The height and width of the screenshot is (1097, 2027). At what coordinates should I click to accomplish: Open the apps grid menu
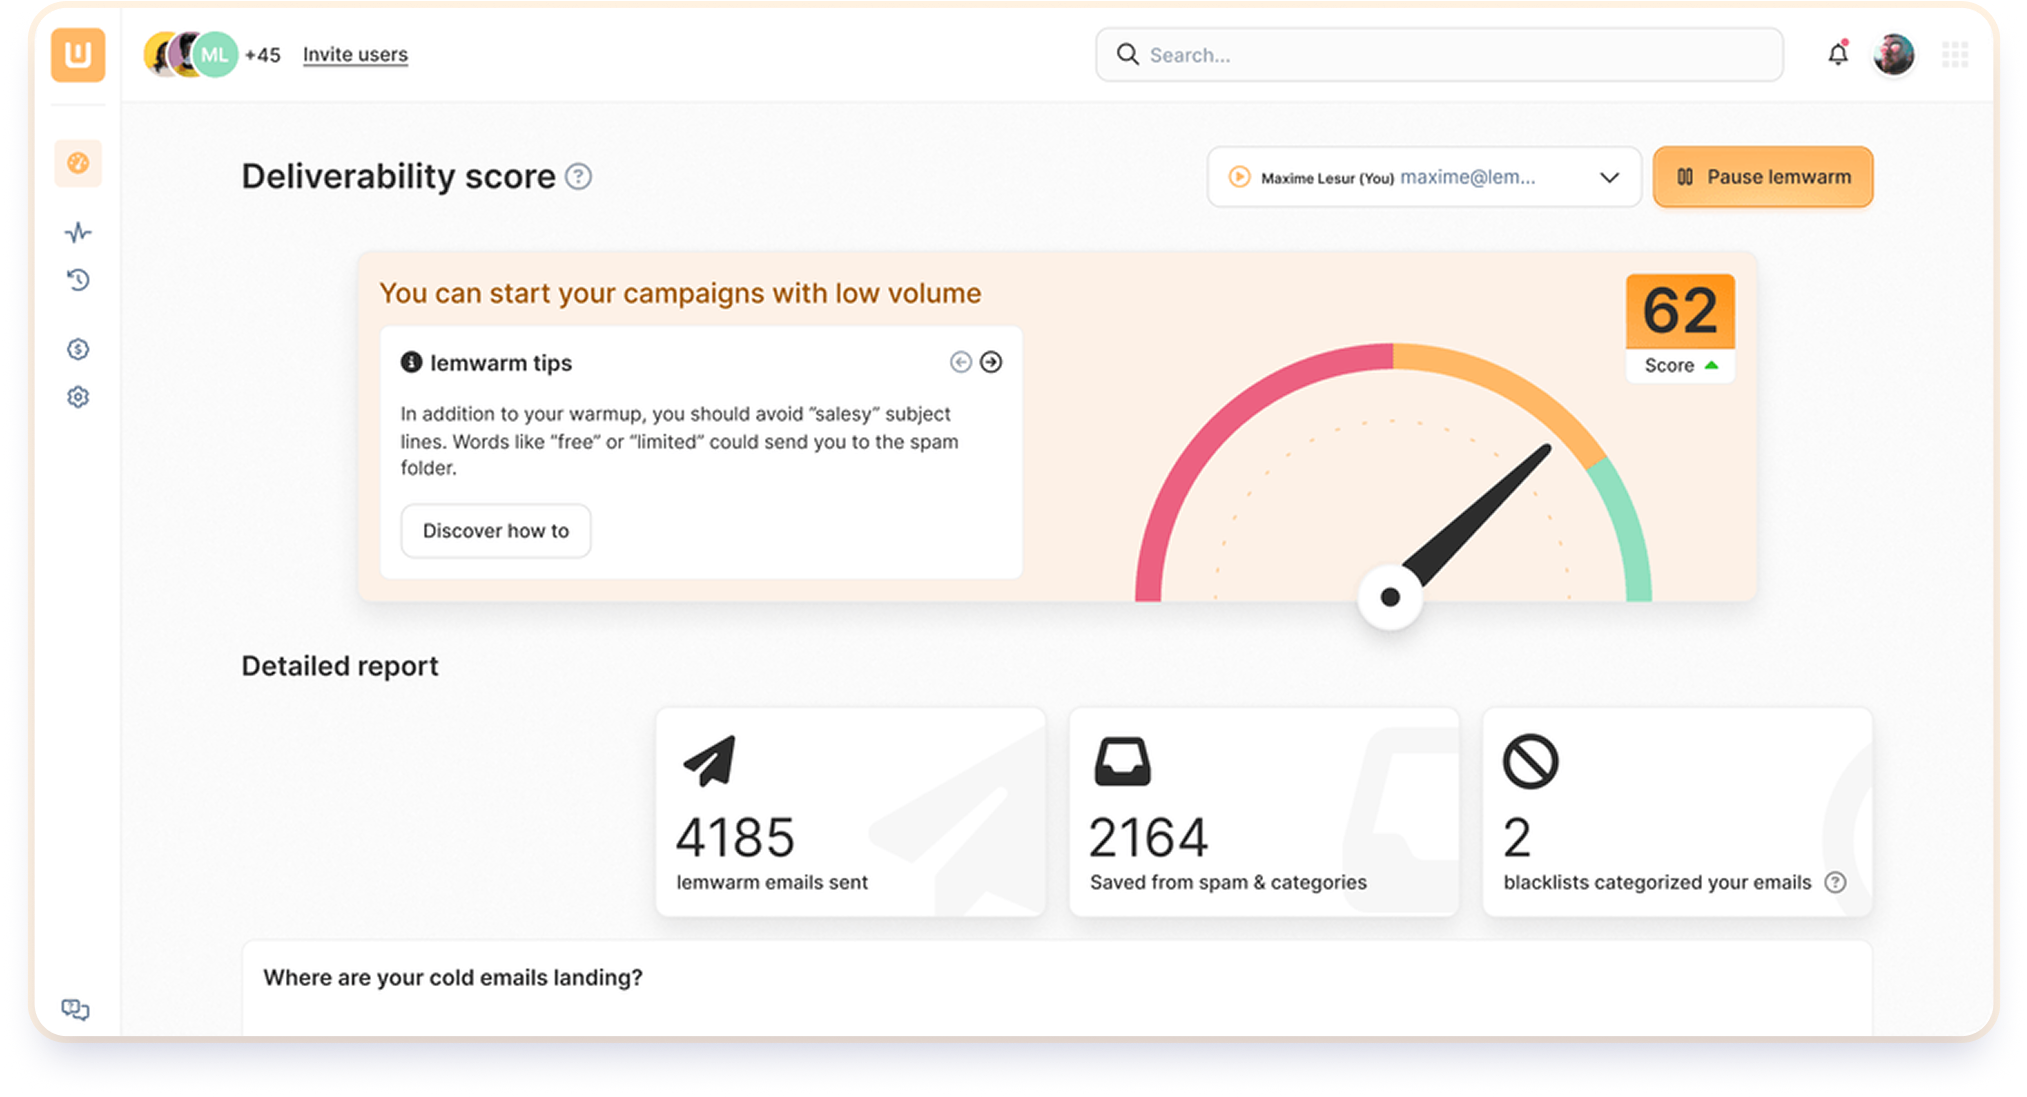point(1954,54)
